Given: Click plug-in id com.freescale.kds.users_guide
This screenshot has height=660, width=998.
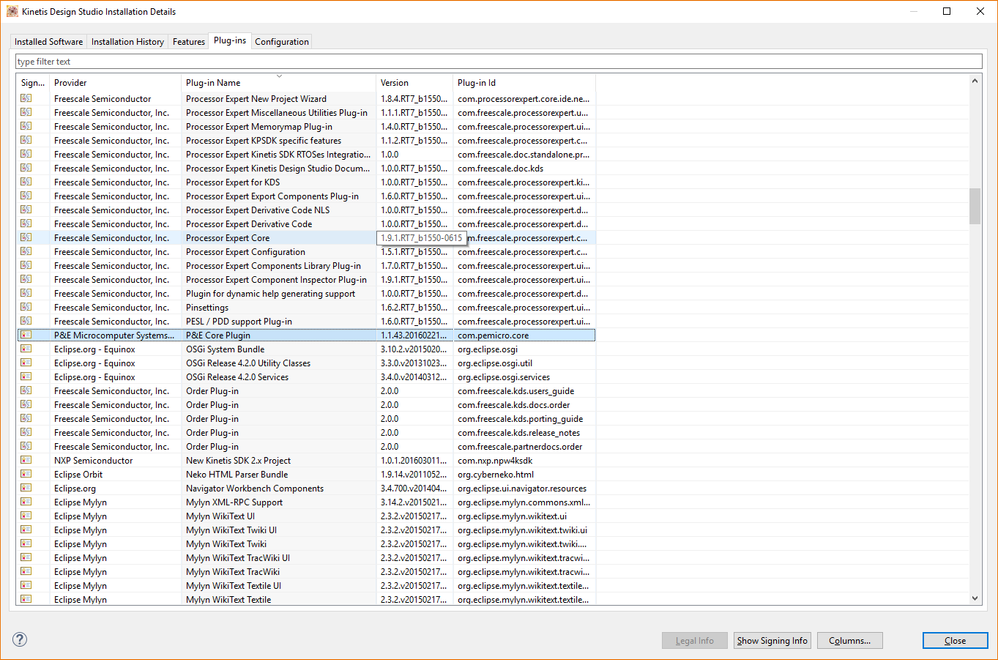Looking at the screenshot, I should pyautogui.click(x=516, y=391).
